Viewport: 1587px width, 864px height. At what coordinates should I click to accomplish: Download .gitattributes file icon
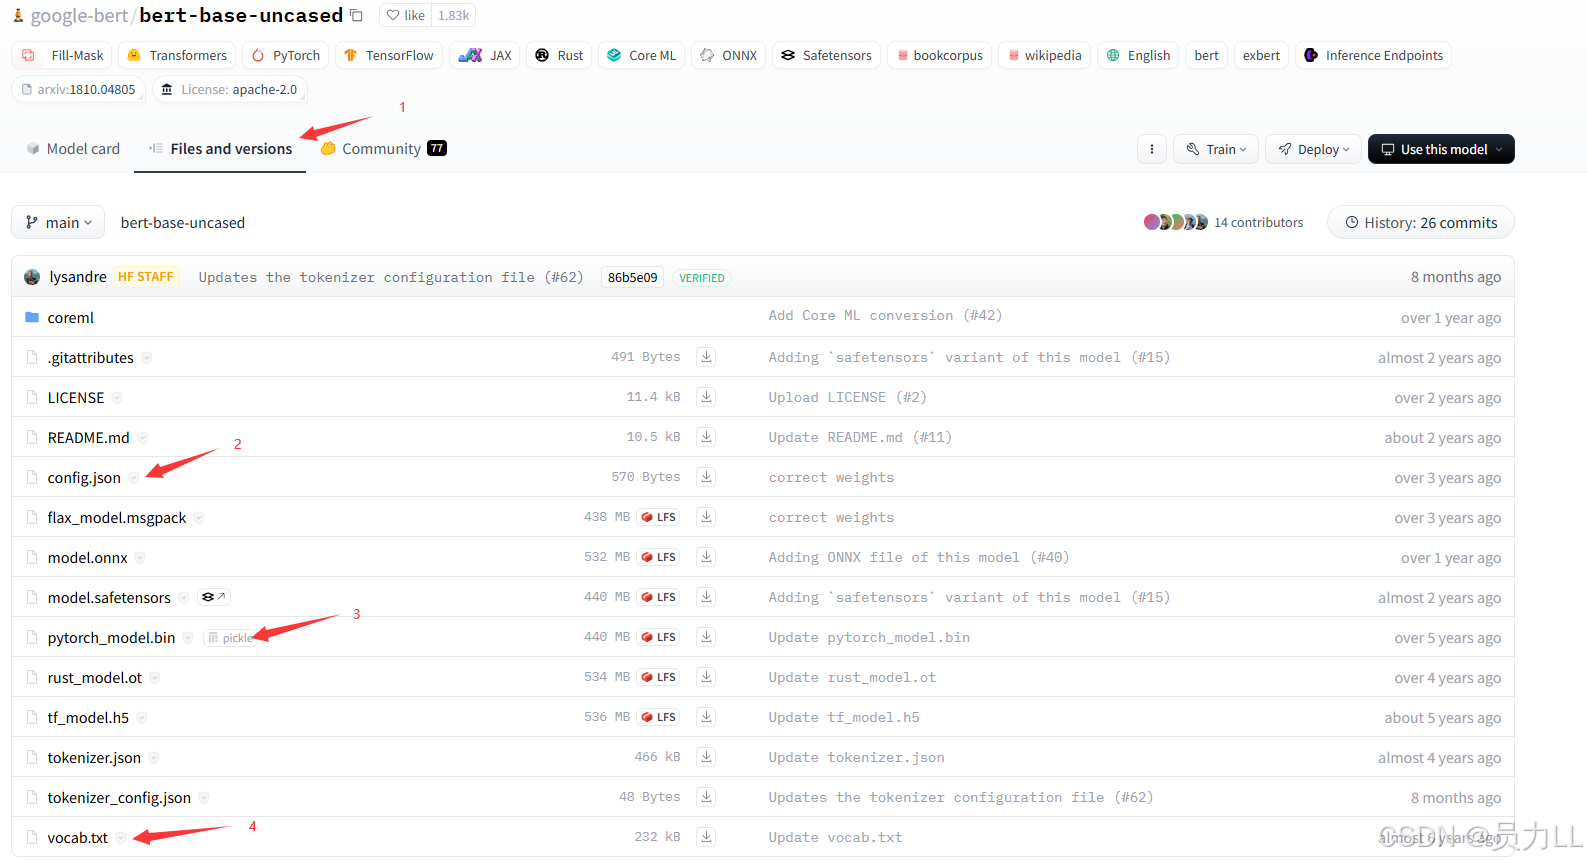706,357
